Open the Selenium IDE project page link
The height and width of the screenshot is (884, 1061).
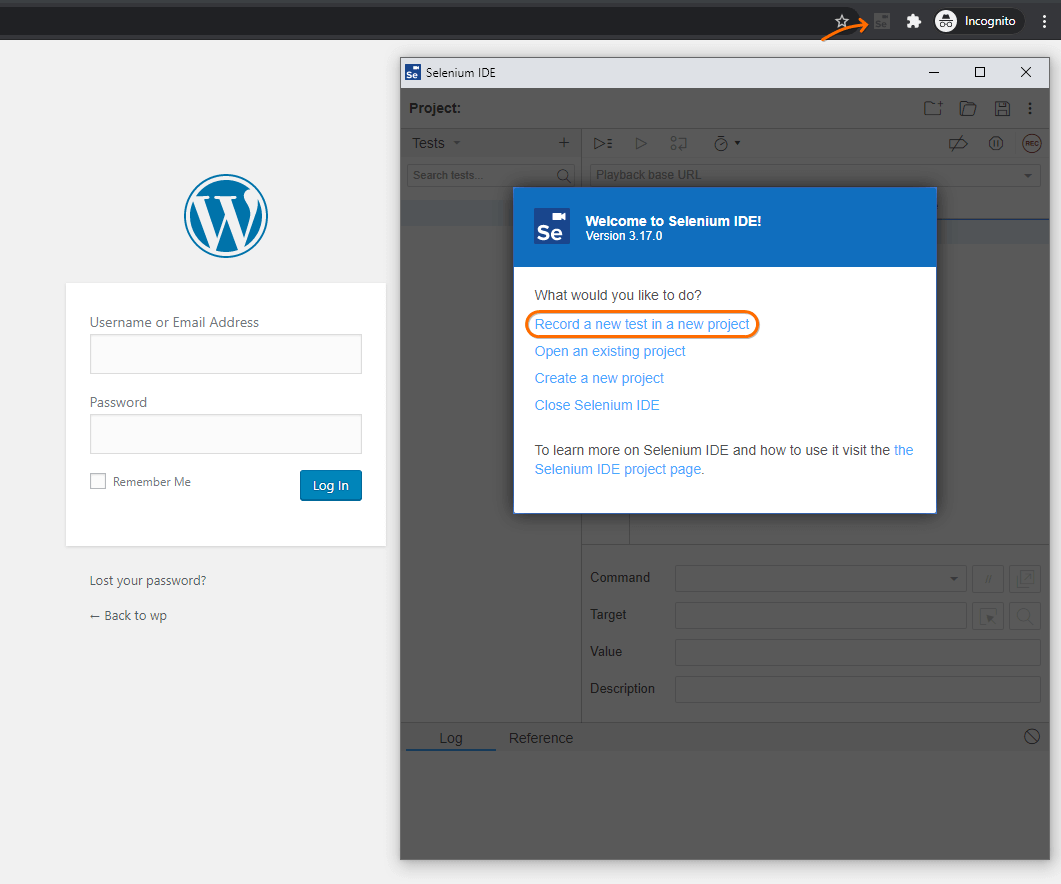pos(724,460)
